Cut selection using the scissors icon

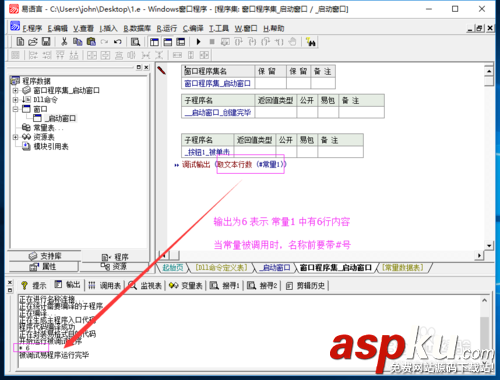click(x=64, y=42)
